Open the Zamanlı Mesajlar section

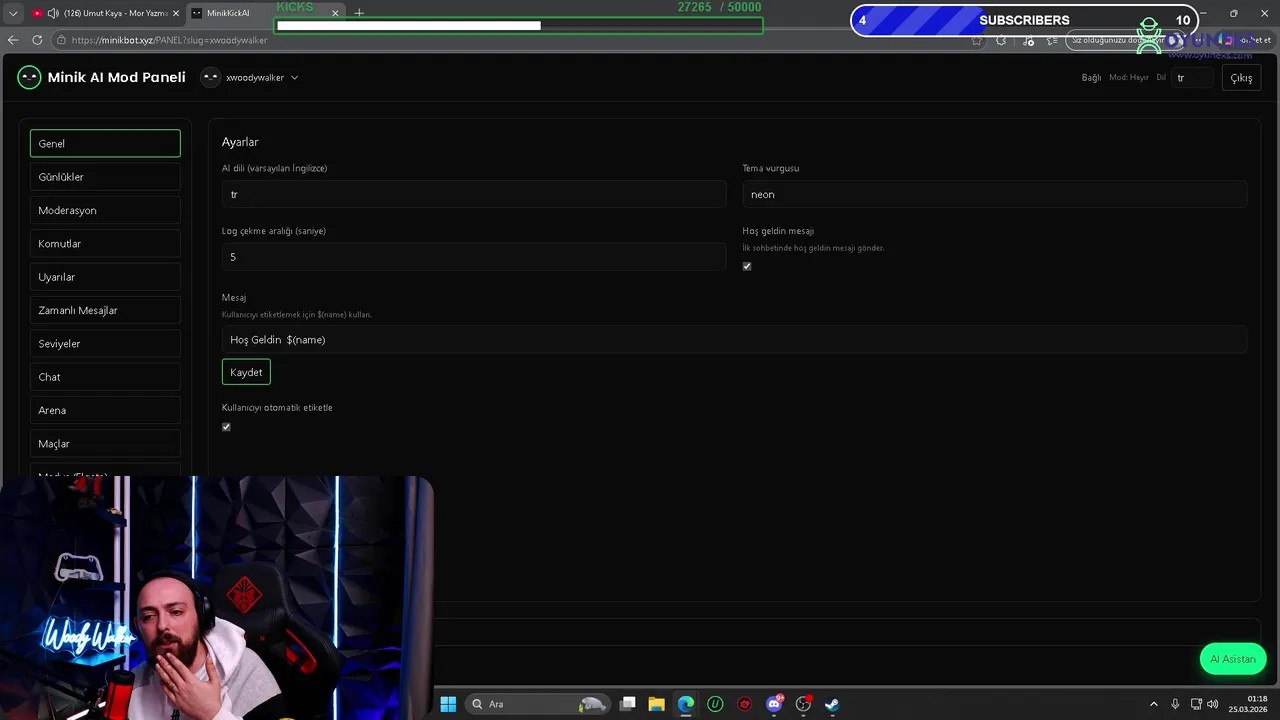point(105,310)
